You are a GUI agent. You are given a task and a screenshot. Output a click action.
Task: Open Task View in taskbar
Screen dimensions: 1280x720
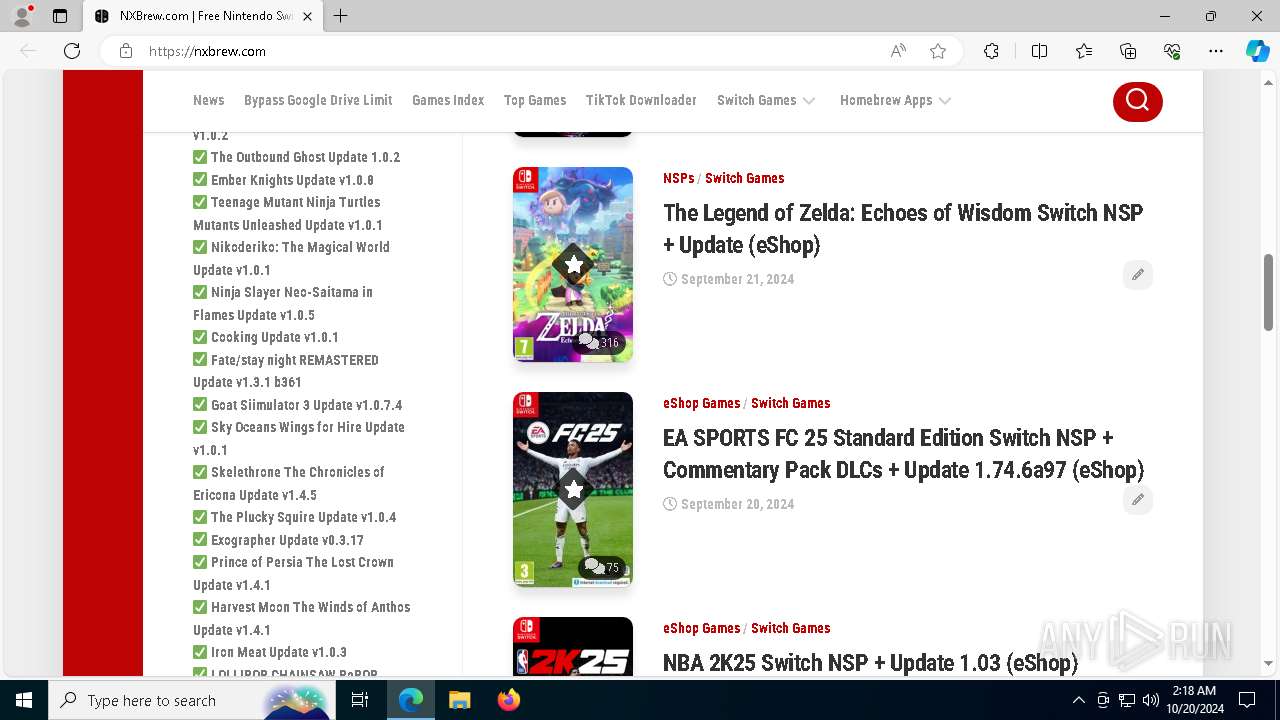coord(360,700)
